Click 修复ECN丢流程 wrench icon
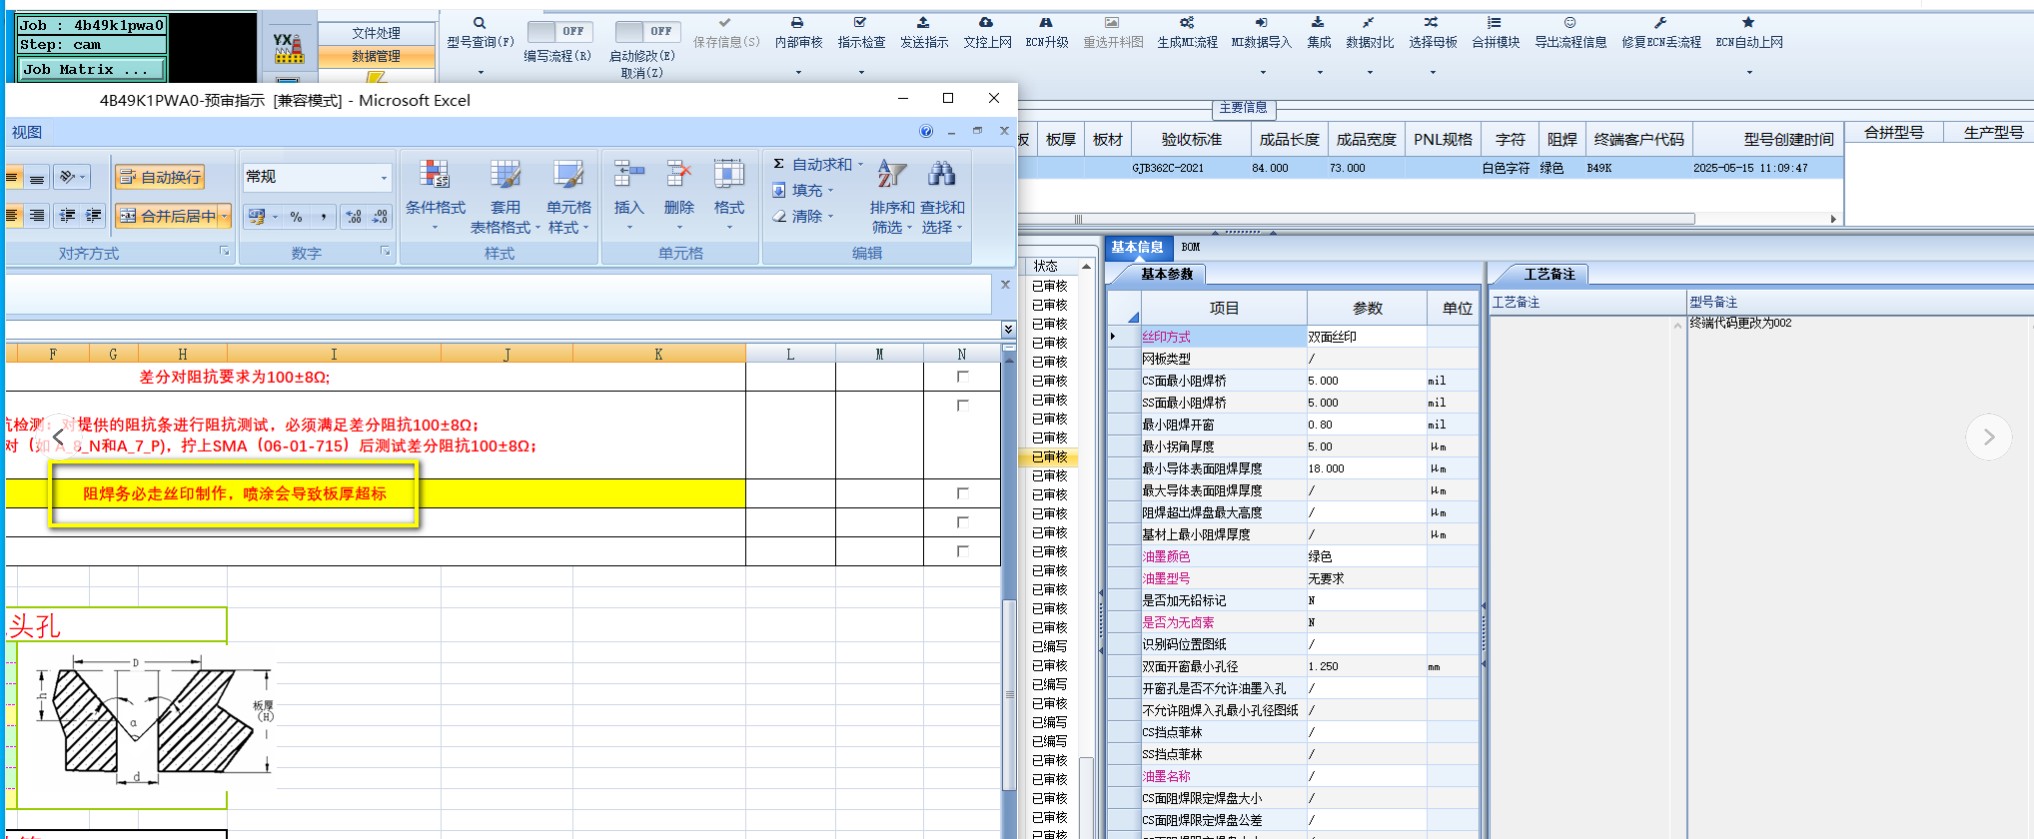This screenshot has width=2034, height=839. [x=1660, y=22]
